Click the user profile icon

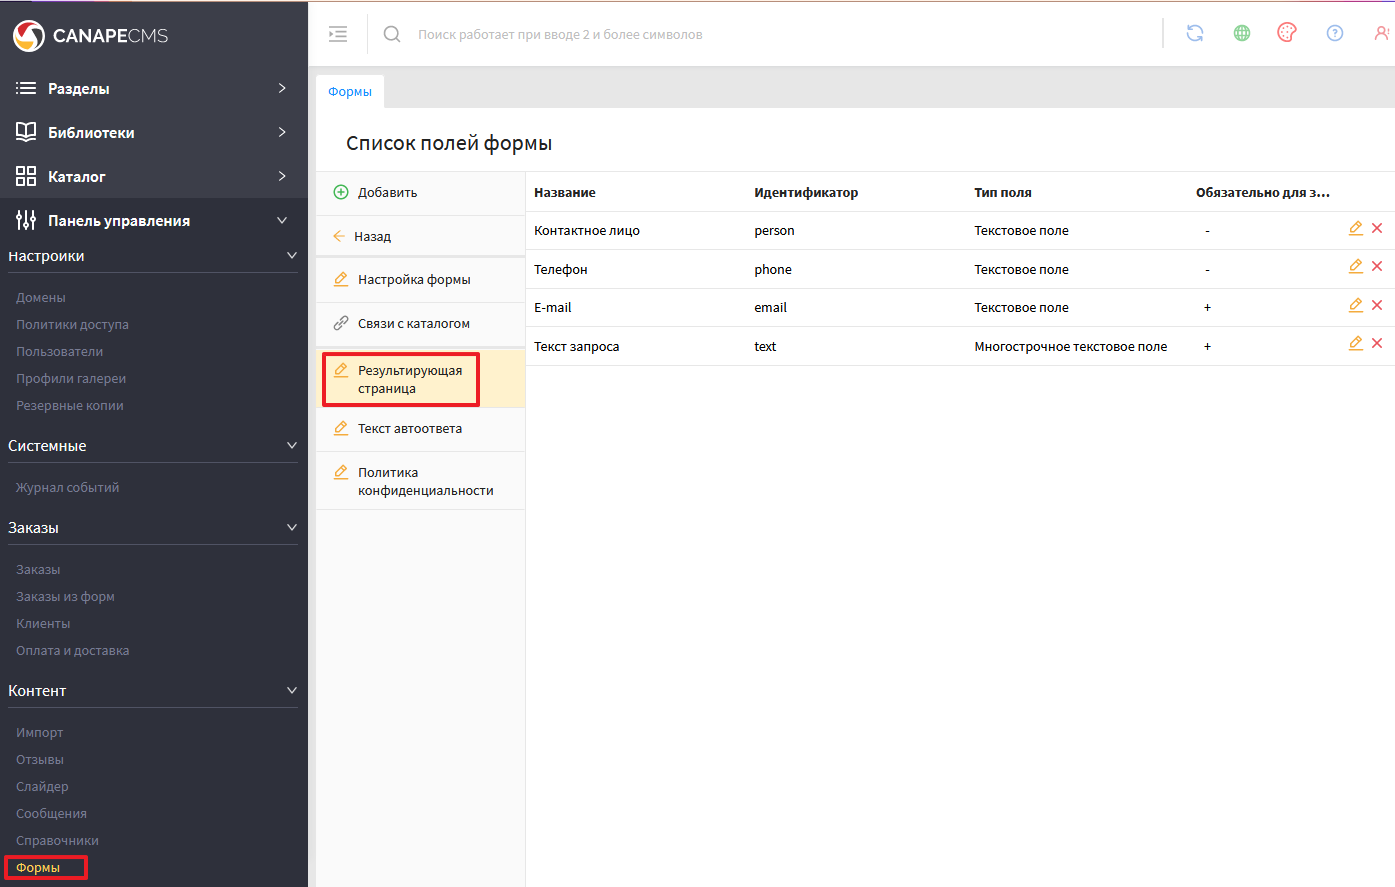point(1381,33)
